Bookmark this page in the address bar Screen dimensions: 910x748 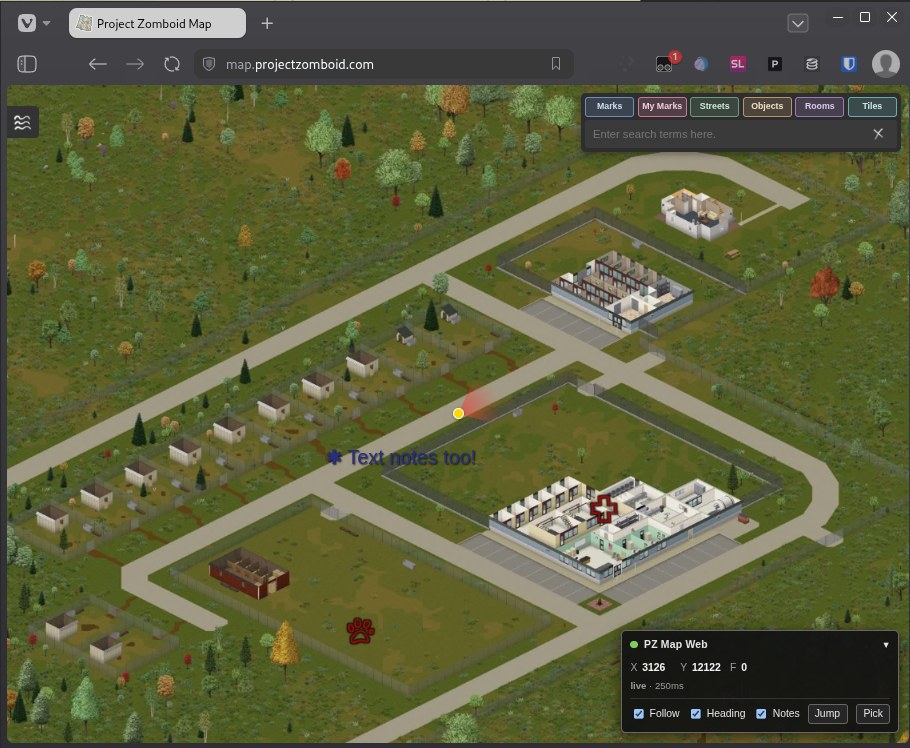point(555,64)
